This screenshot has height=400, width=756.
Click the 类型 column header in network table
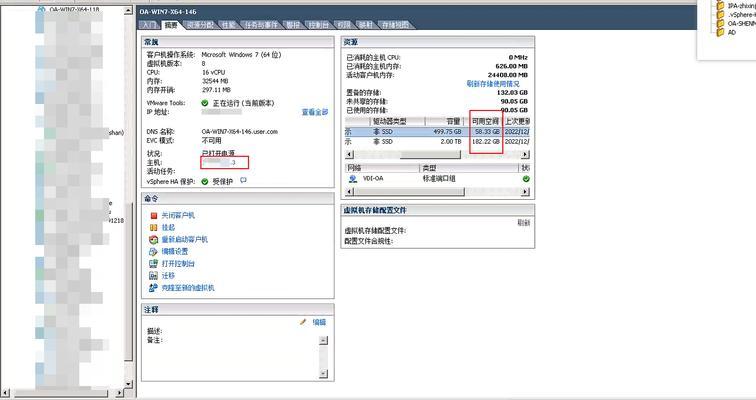[469, 168]
